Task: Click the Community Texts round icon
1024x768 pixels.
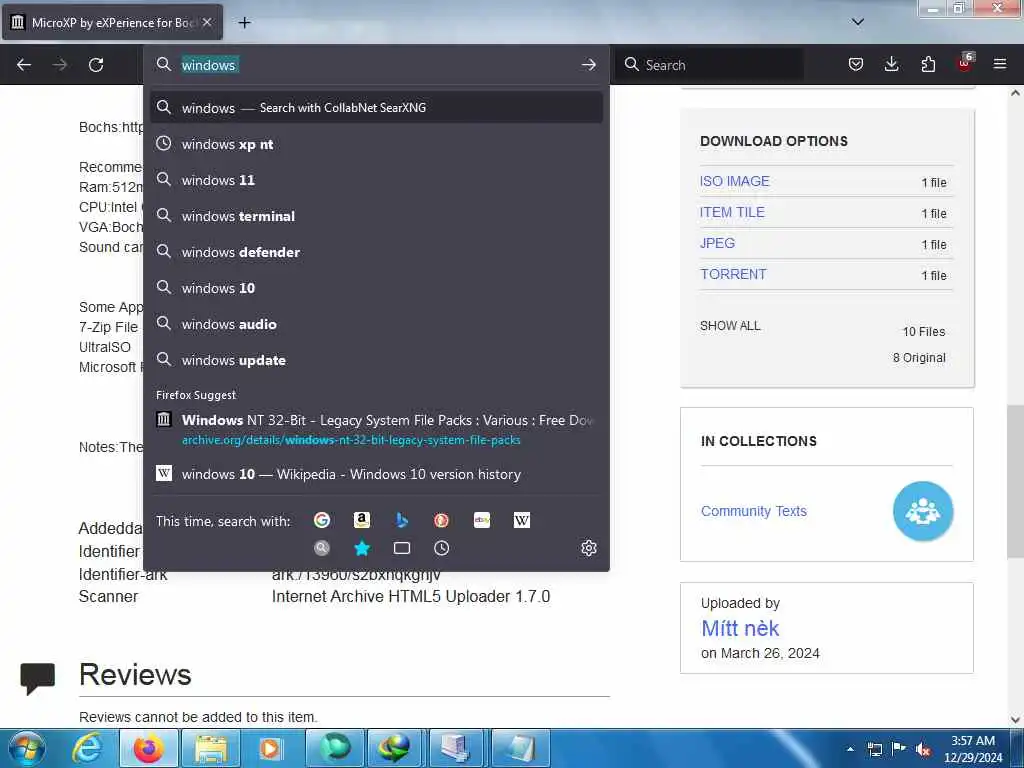Action: point(923,511)
